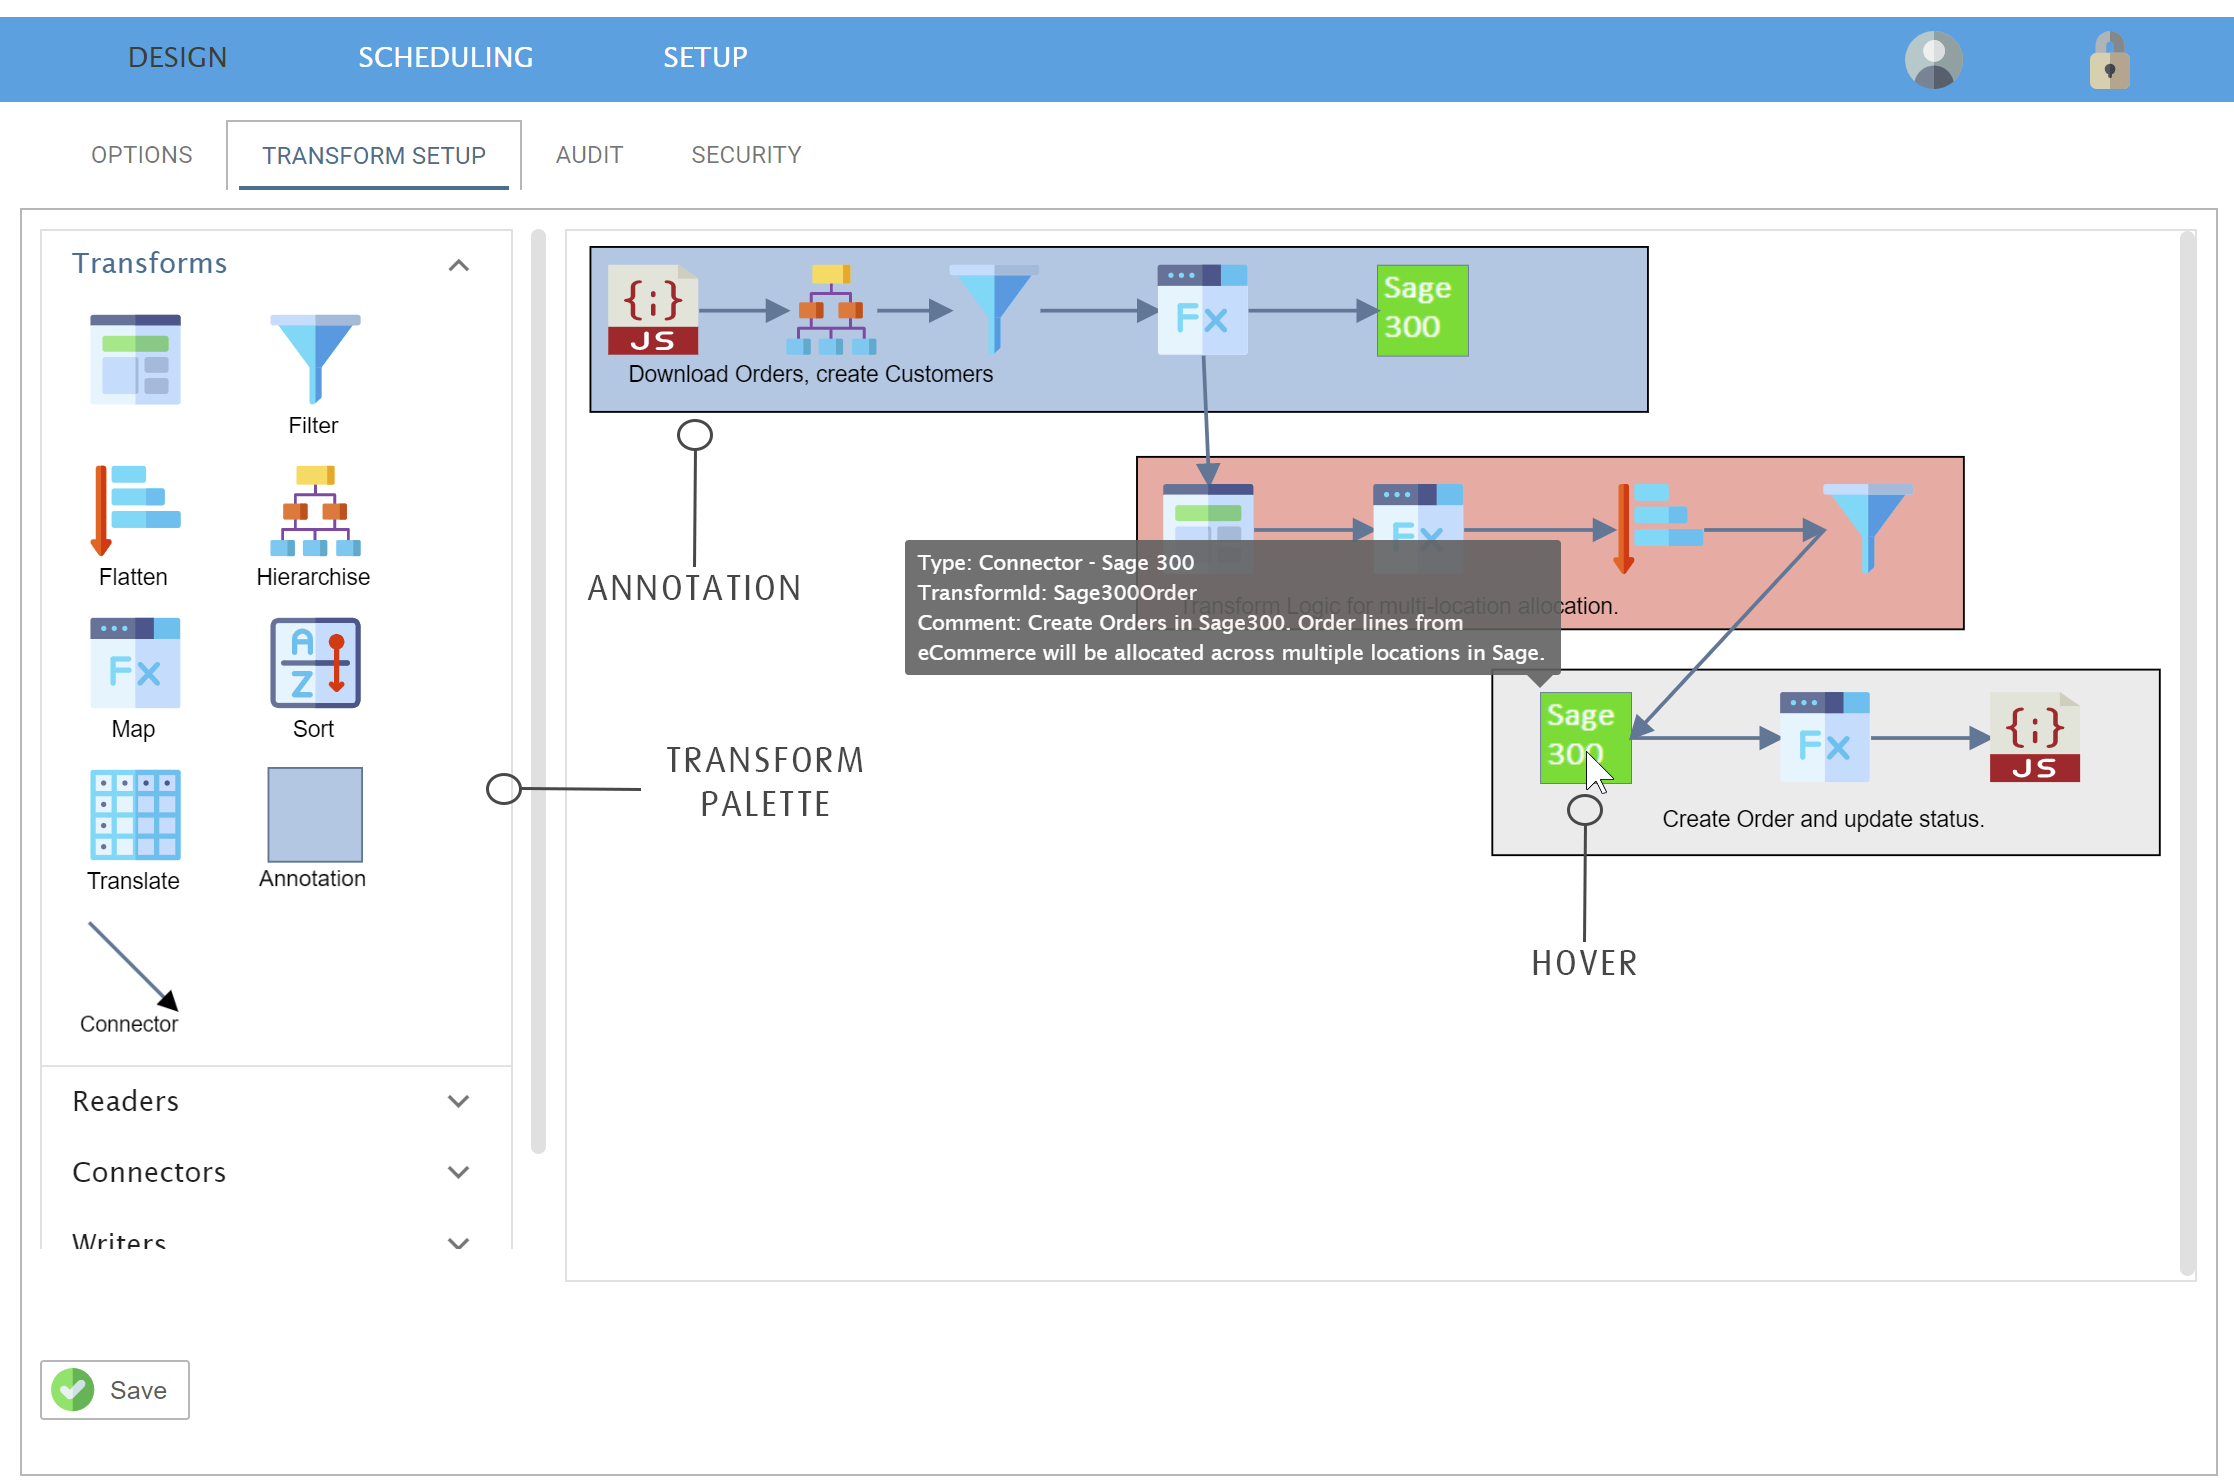Select the Flatten transform icon
Viewport: 2234px width, 1484px height.
(x=135, y=511)
